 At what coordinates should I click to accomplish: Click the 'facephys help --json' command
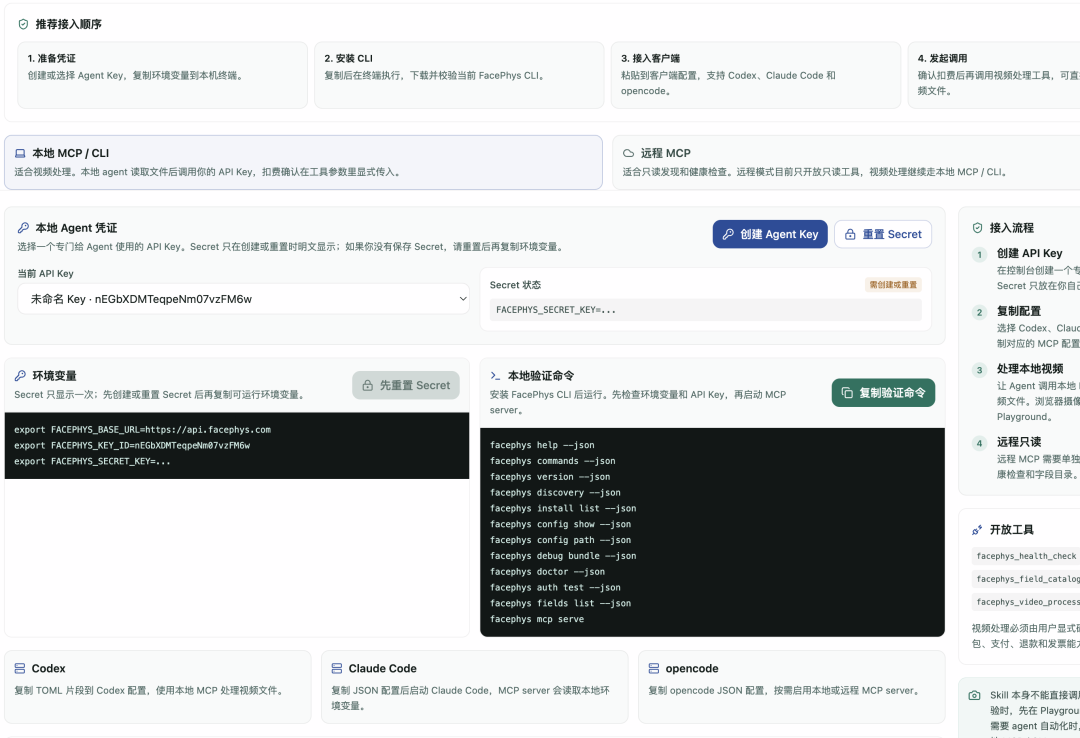pyautogui.click(x=542, y=445)
